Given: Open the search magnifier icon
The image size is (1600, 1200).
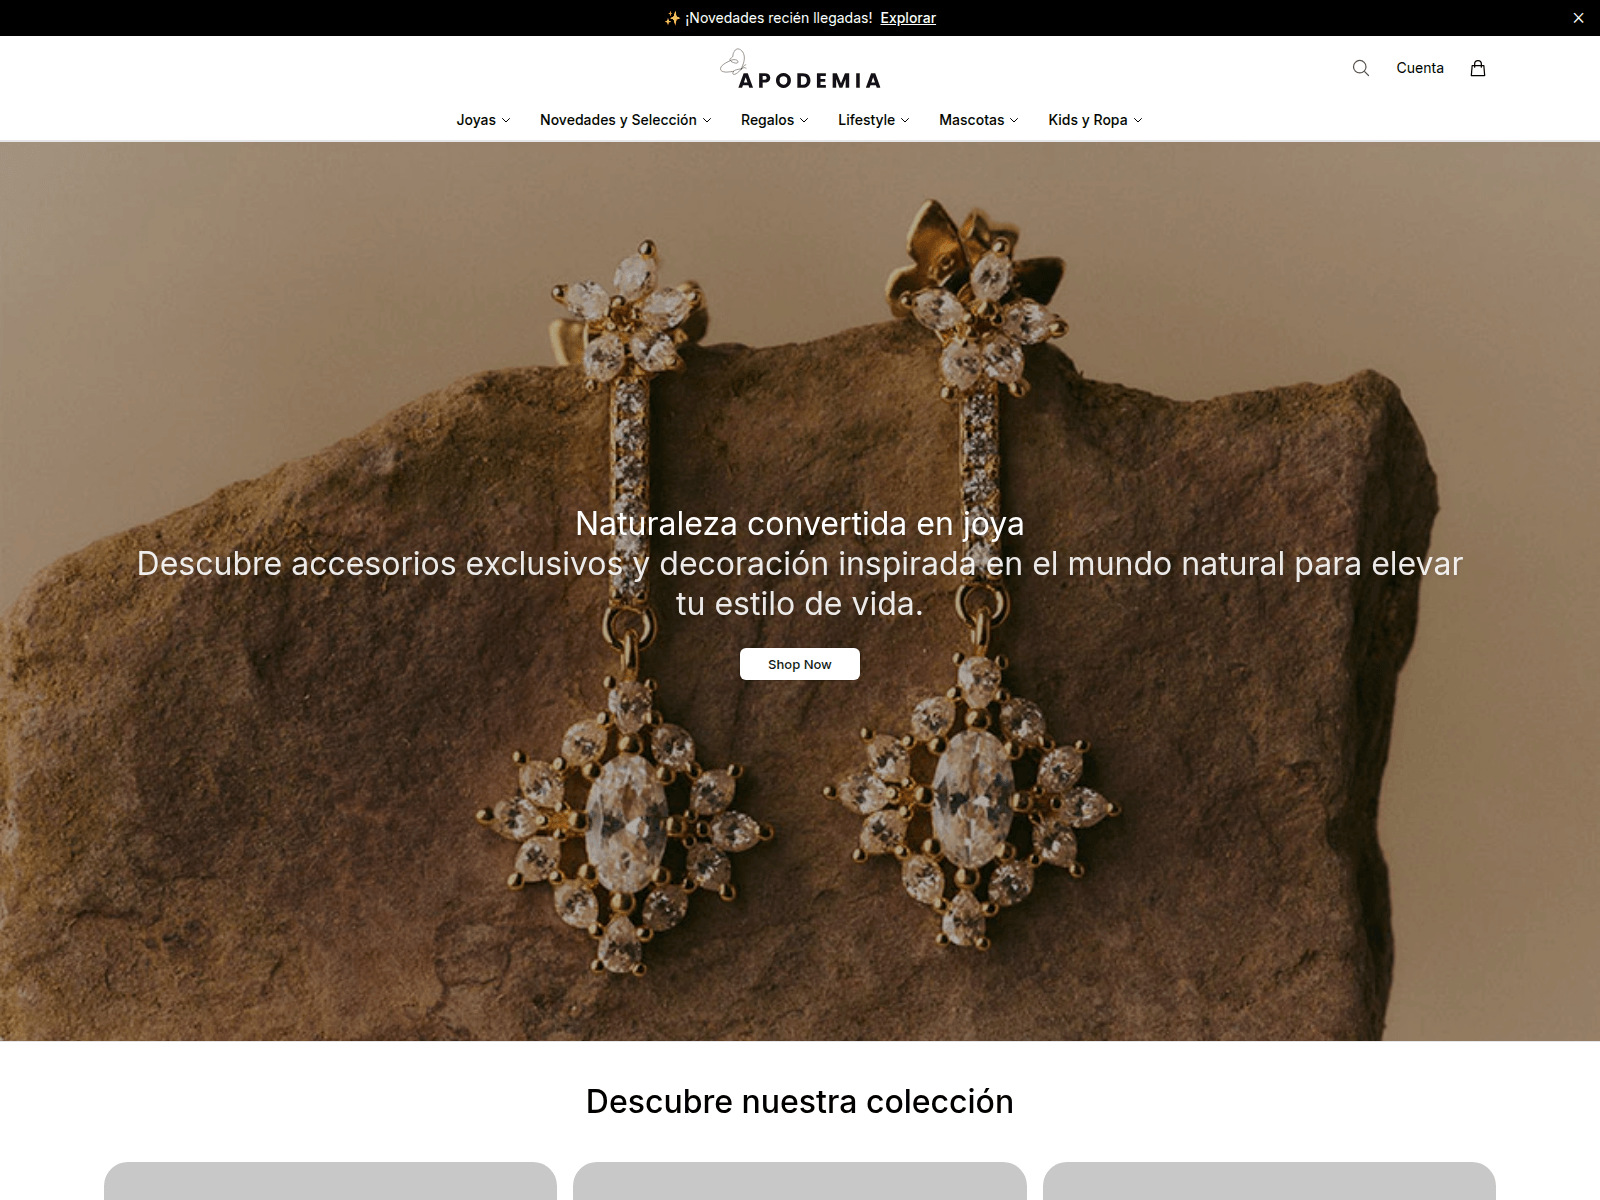Looking at the screenshot, I should tap(1361, 68).
